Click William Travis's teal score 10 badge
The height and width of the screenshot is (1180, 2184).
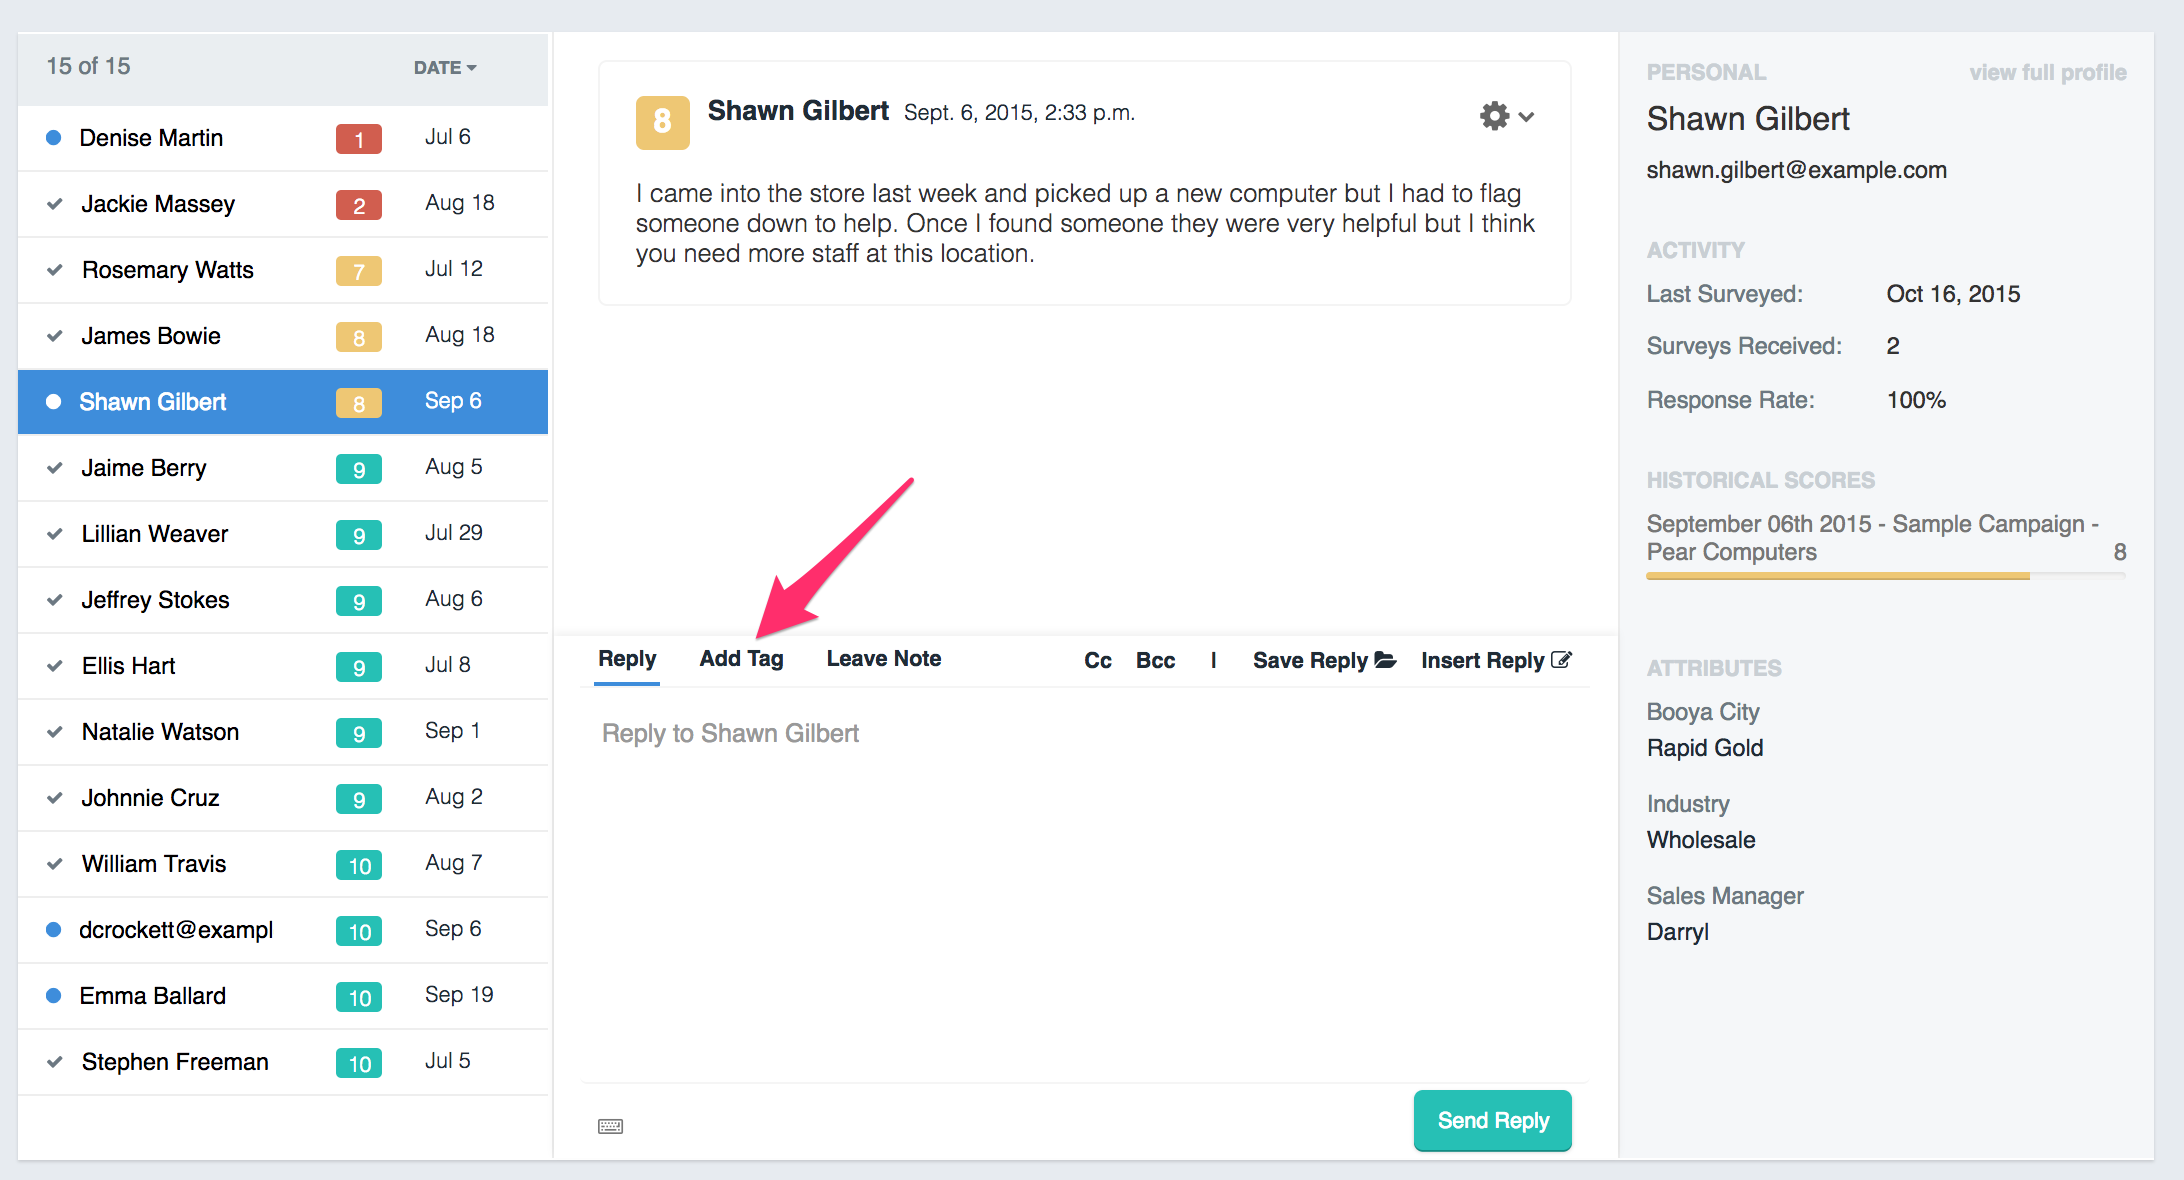[358, 864]
